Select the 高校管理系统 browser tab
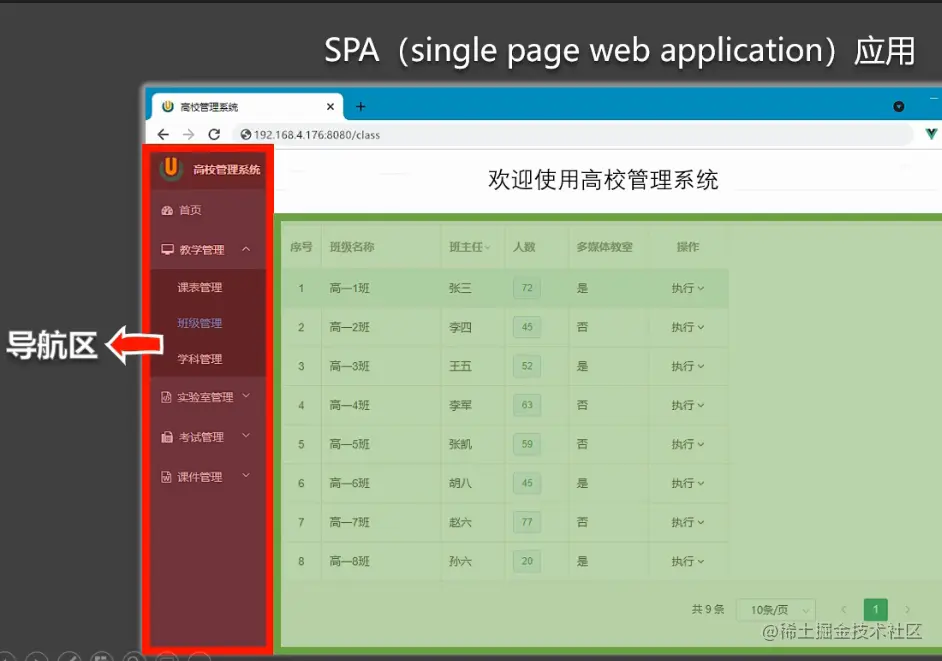The height and width of the screenshot is (661, 942). point(247,106)
